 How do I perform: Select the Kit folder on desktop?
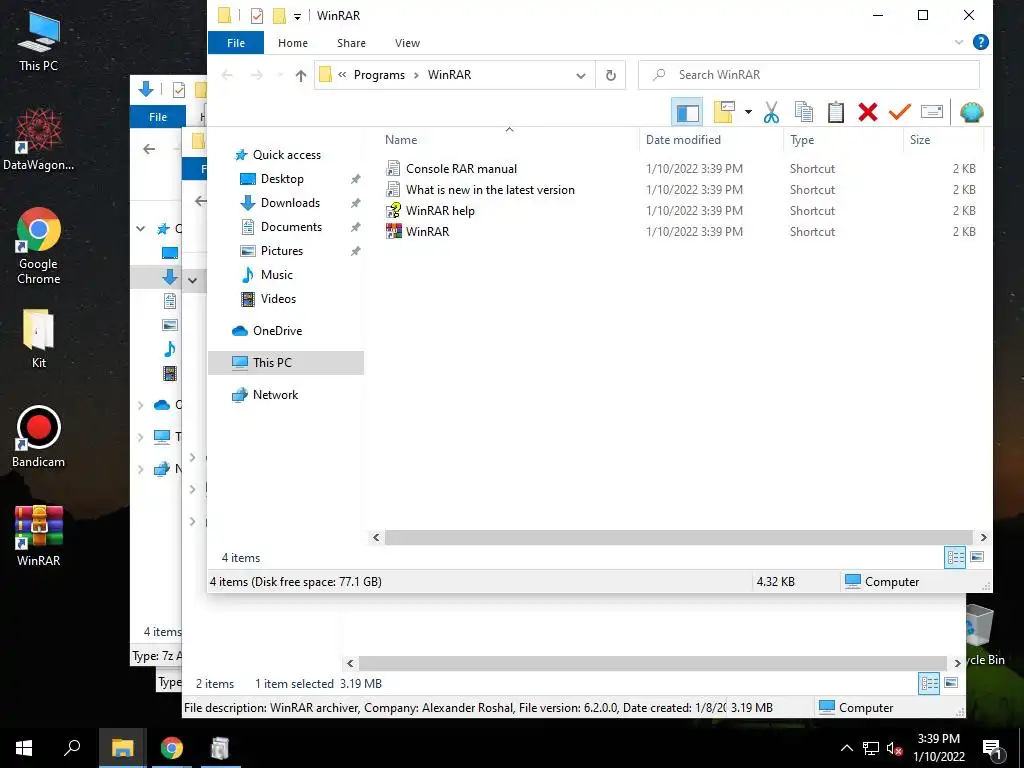pos(39,340)
